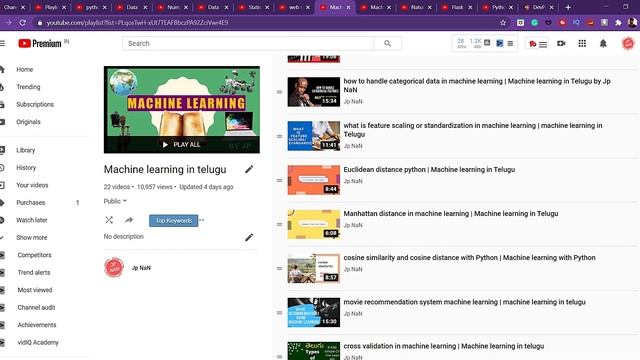The width and height of the screenshot is (640, 360).
Task: Open the Jp NaN channel link under the playlist
Action: 141,268
